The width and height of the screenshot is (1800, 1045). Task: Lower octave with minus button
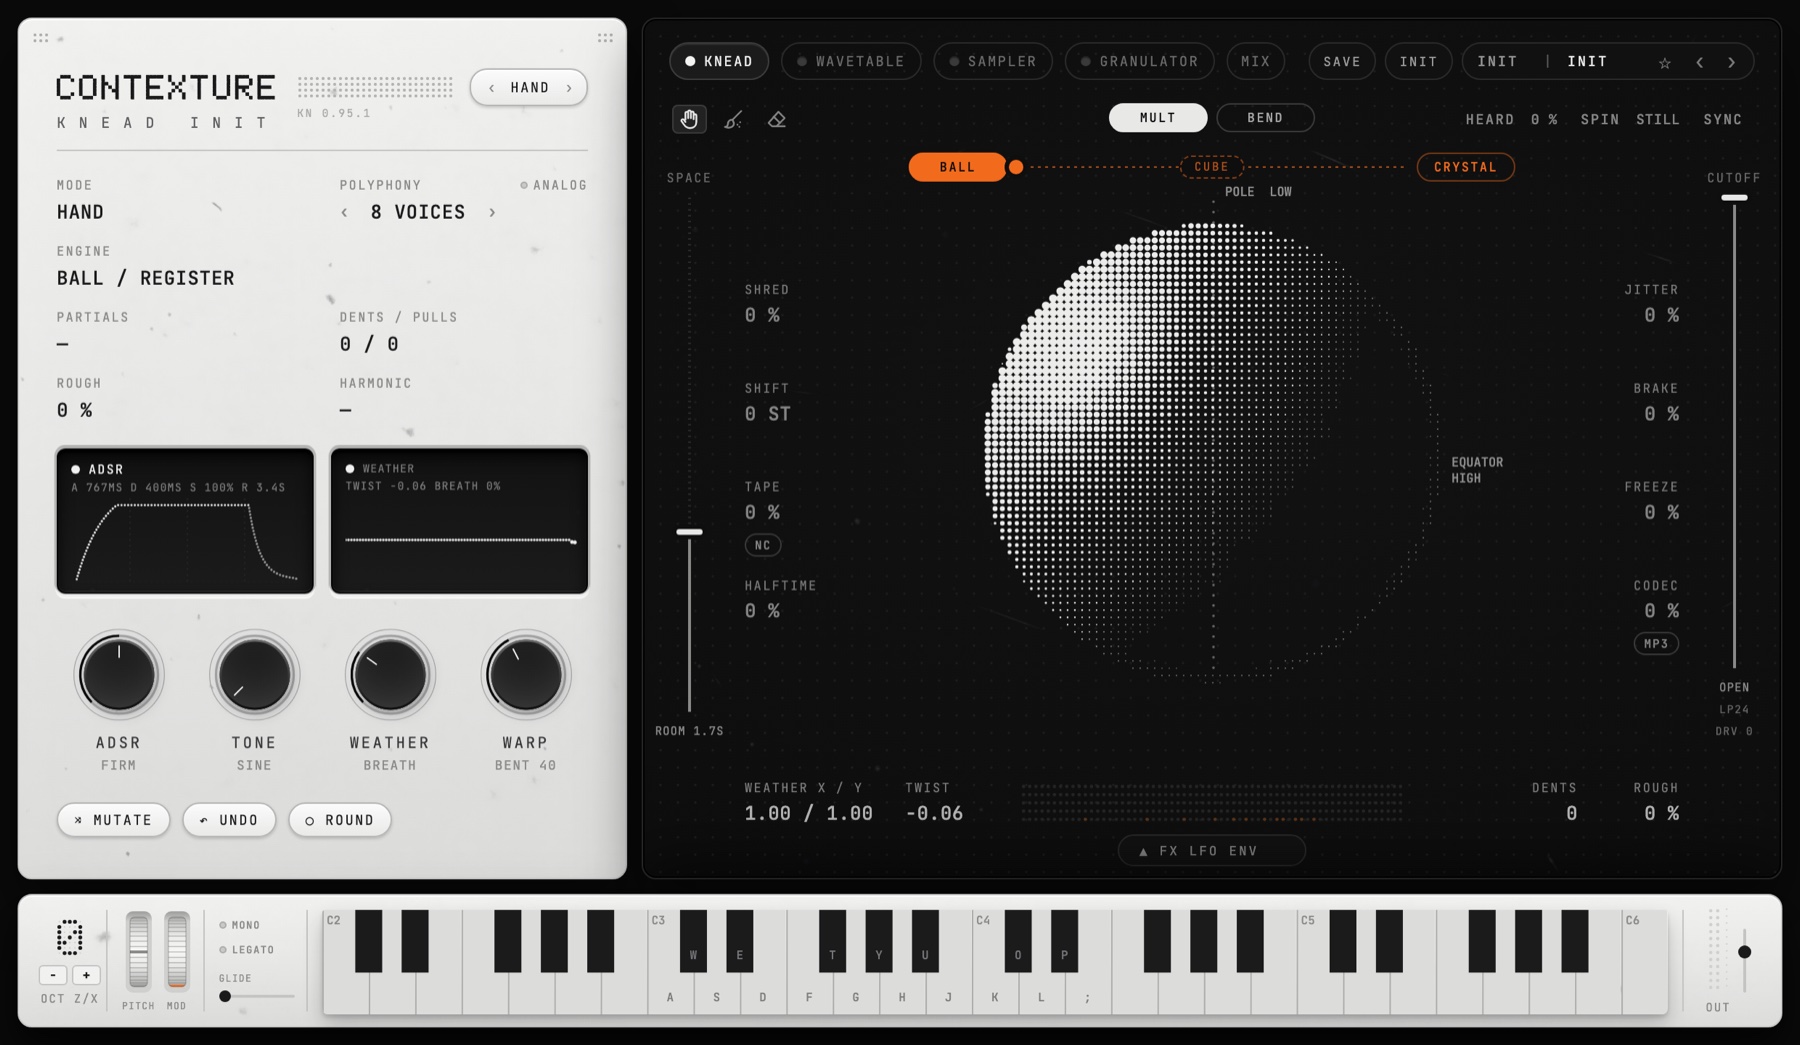tap(53, 975)
